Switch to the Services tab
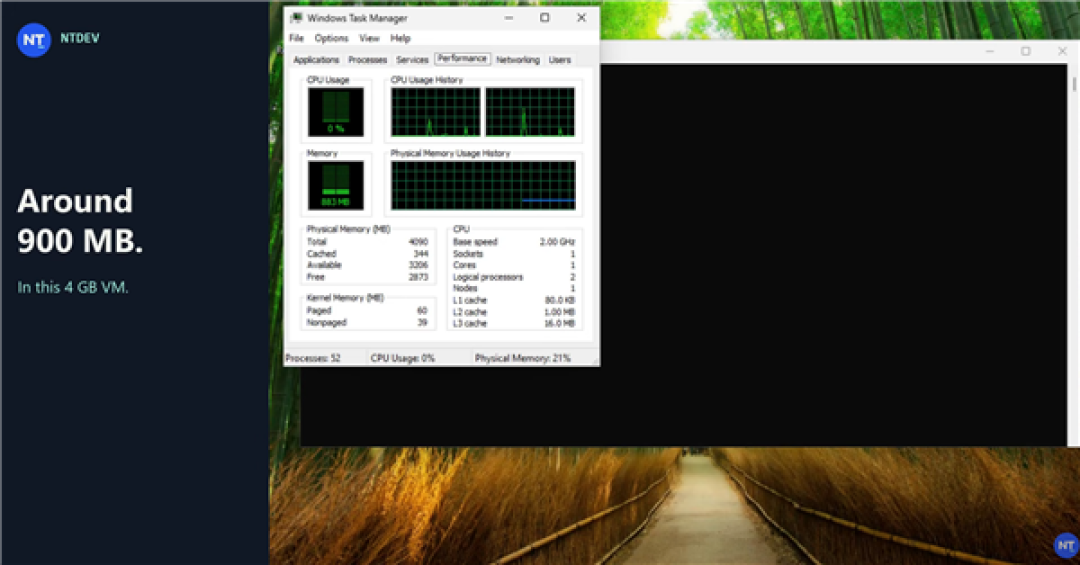 (412, 60)
